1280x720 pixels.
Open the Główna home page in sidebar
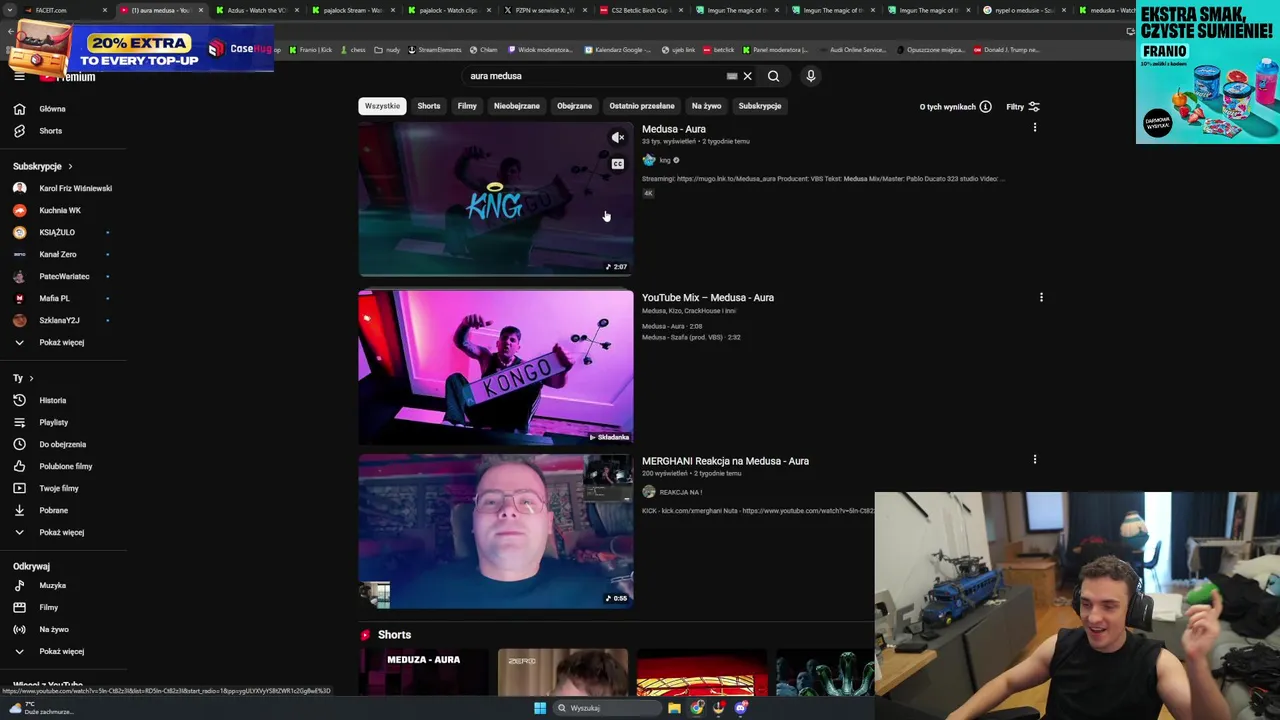[x=52, y=109]
